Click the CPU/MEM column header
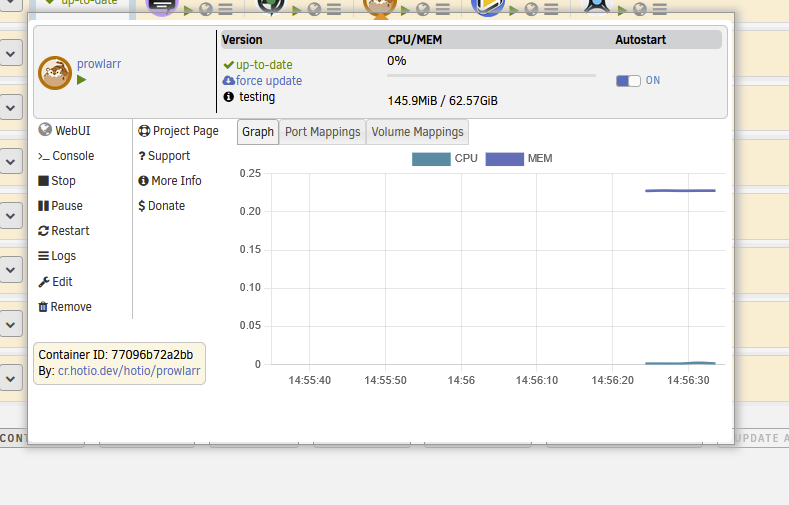789x505 pixels. point(415,40)
